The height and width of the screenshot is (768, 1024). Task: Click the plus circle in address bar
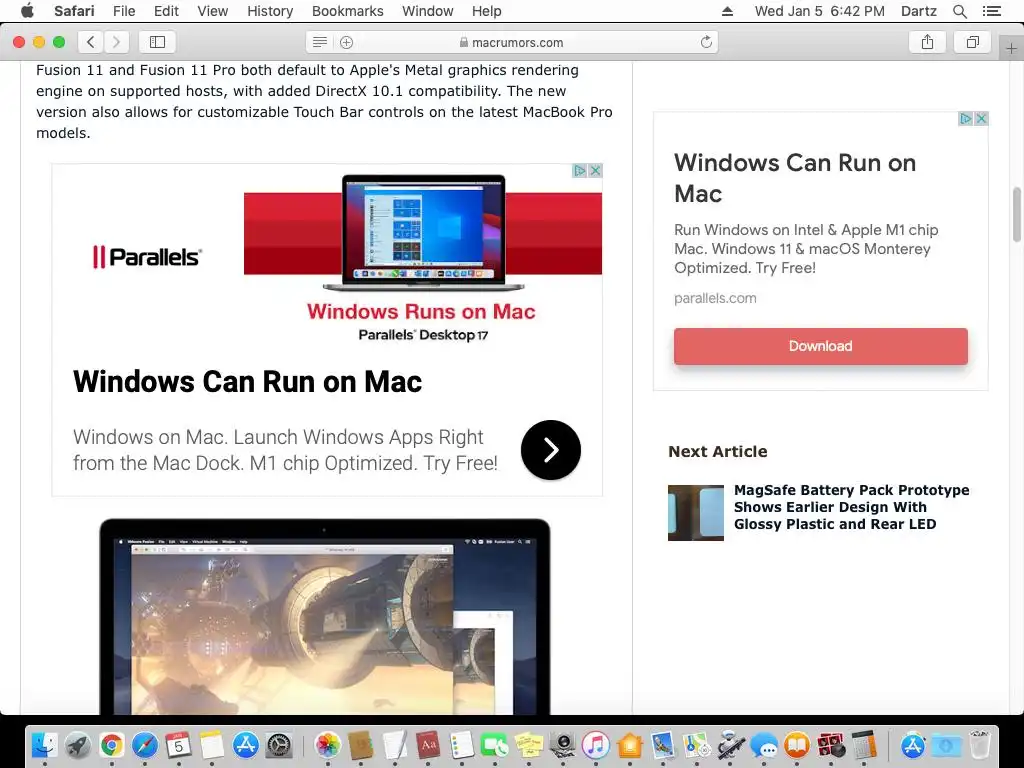(347, 42)
